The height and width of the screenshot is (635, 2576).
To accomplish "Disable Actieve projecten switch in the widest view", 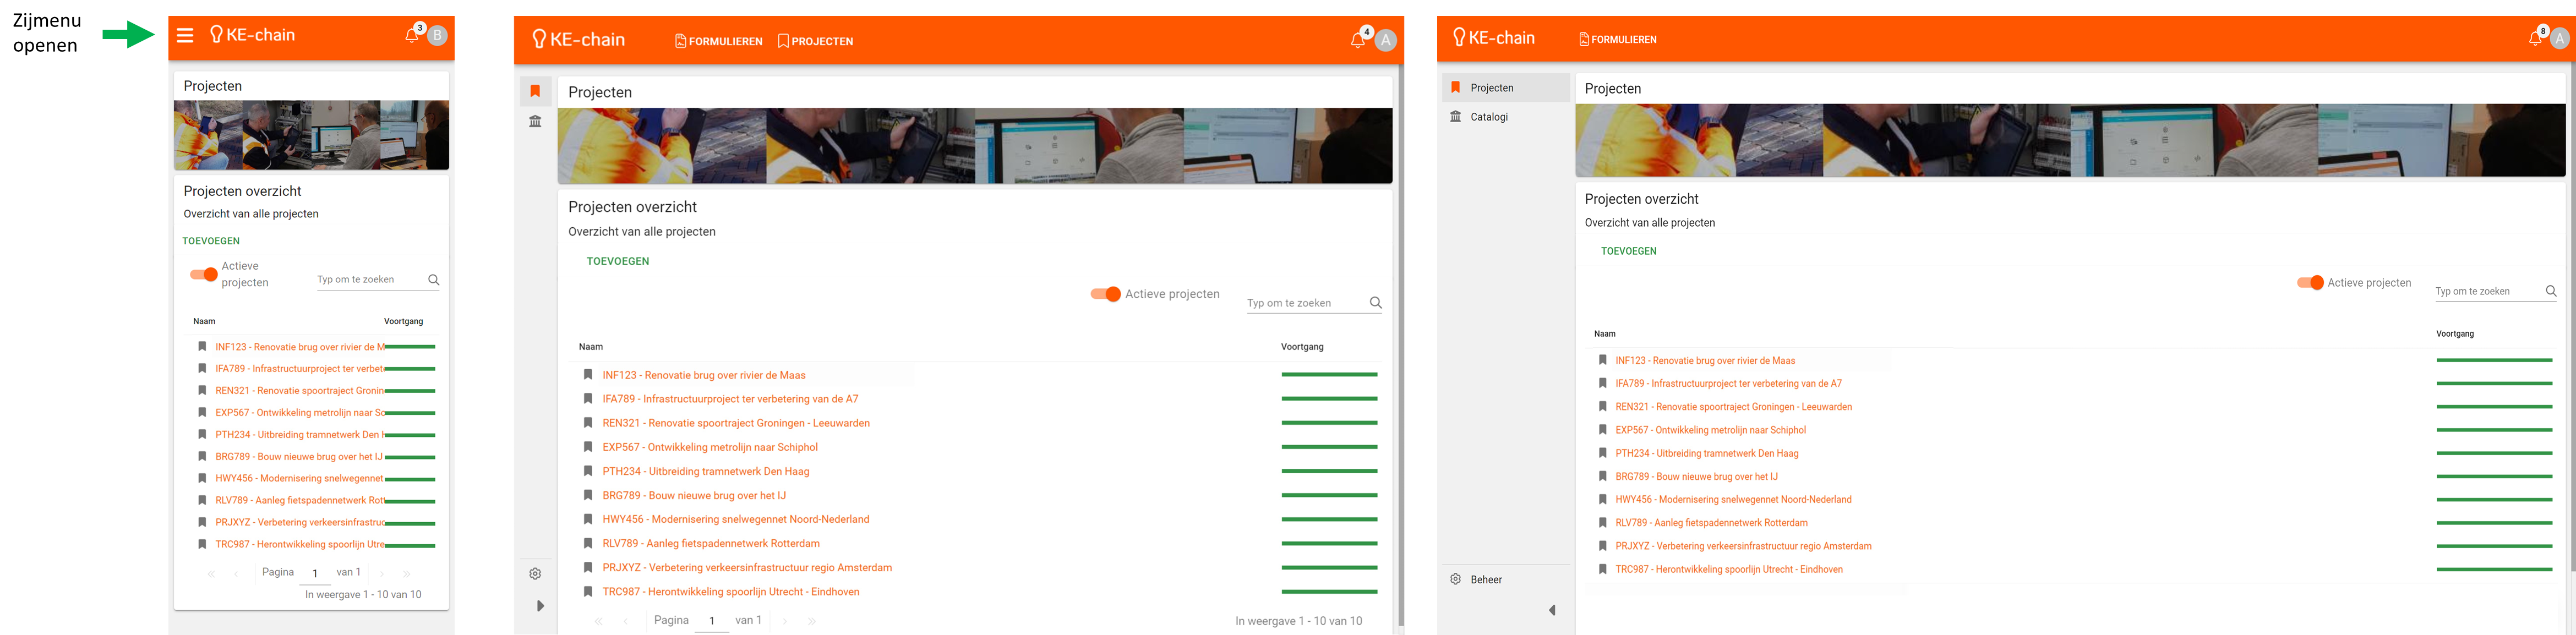I will click(2310, 283).
